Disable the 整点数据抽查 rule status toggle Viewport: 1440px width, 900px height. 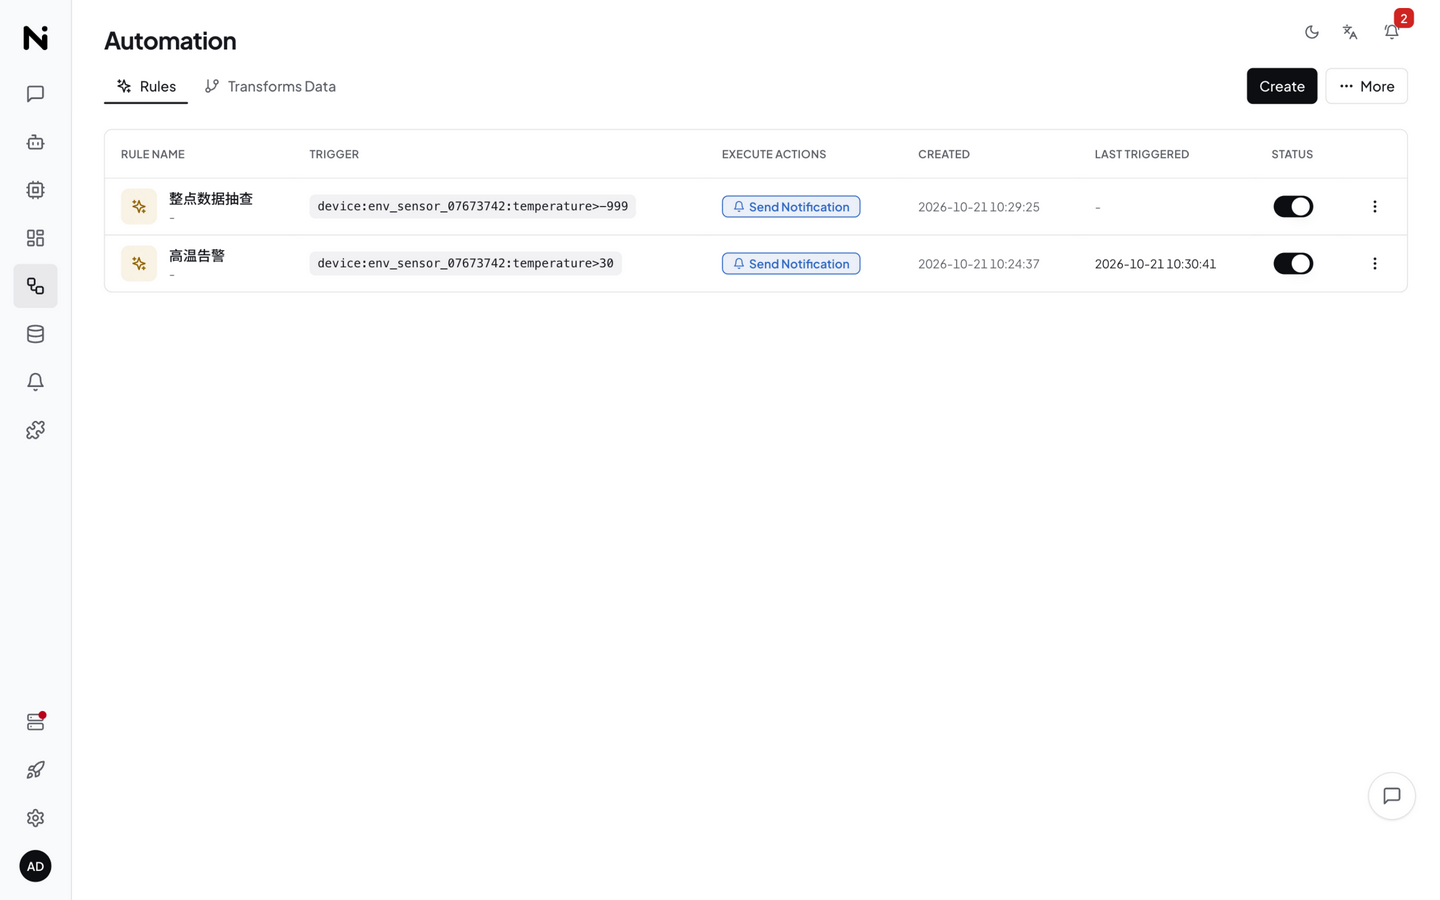(1293, 207)
